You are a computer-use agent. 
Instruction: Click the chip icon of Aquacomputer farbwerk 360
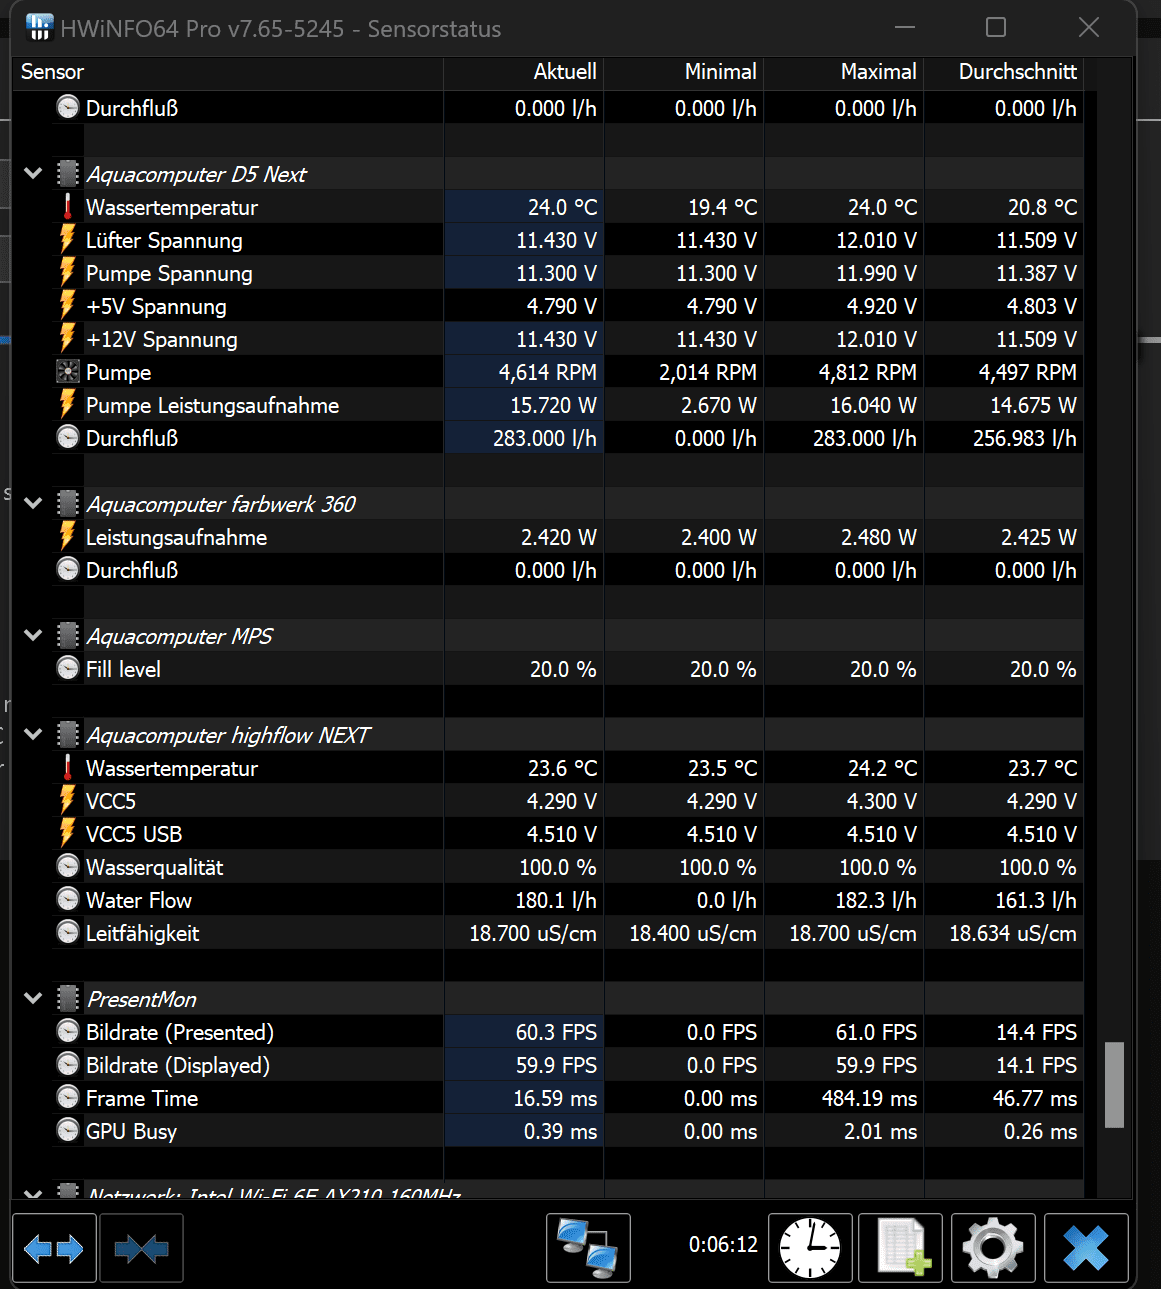[67, 504]
